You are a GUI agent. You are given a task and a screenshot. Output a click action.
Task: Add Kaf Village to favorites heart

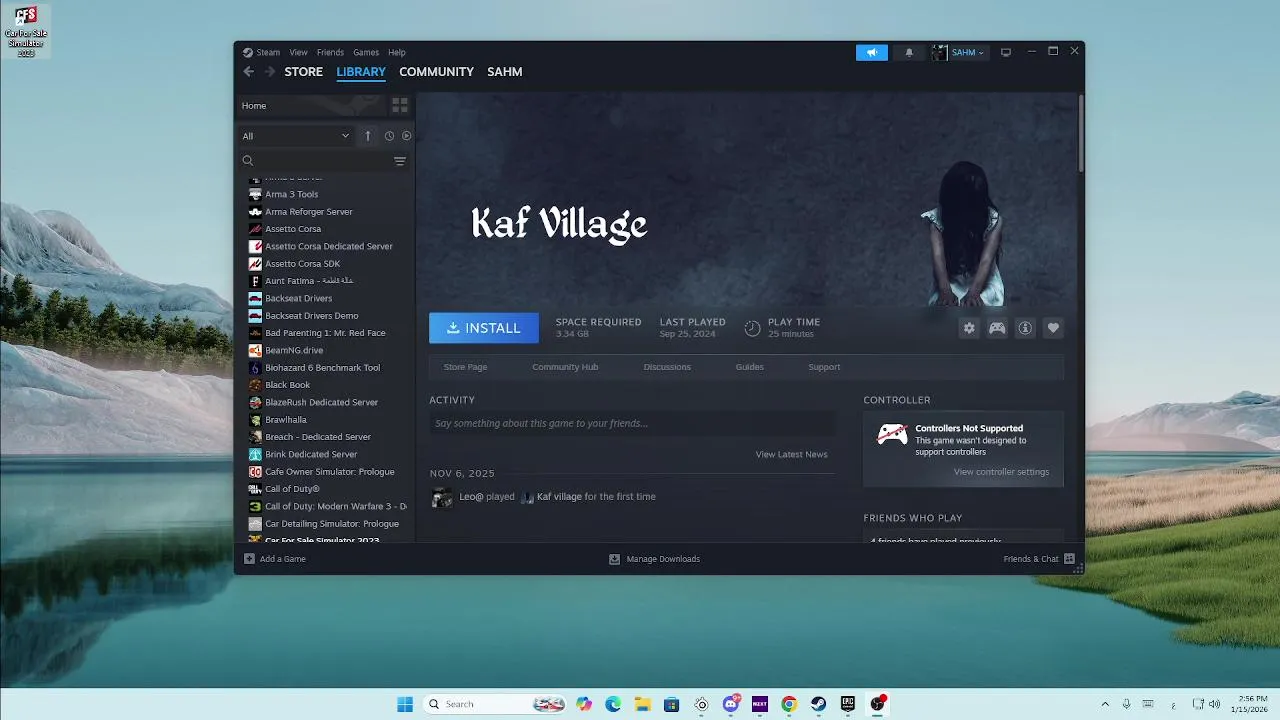coord(1052,328)
